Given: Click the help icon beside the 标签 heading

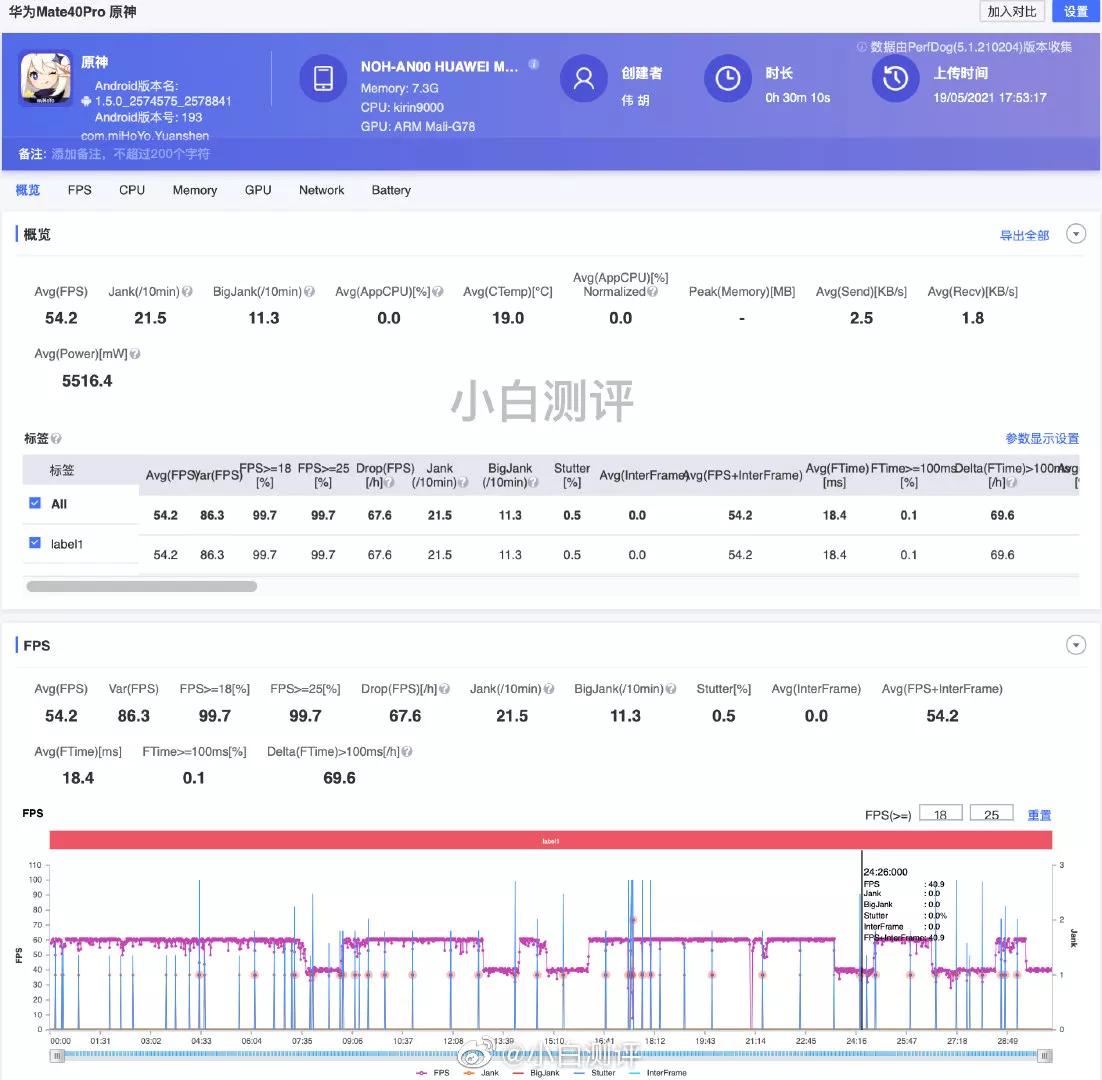Looking at the screenshot, I should [x=56, y=438].
